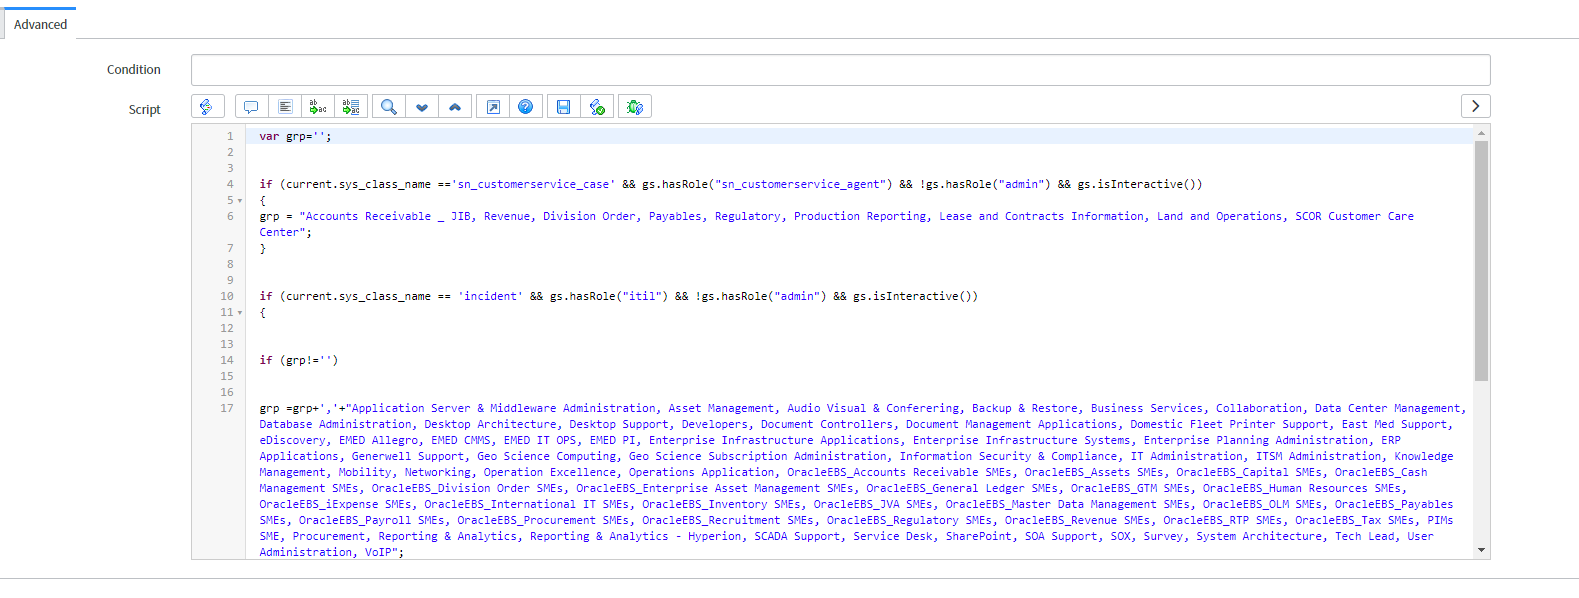Click the find next down arrow
Viewport: 1579px width, 598px height.
pyautogui.click(x=422, y=107)
